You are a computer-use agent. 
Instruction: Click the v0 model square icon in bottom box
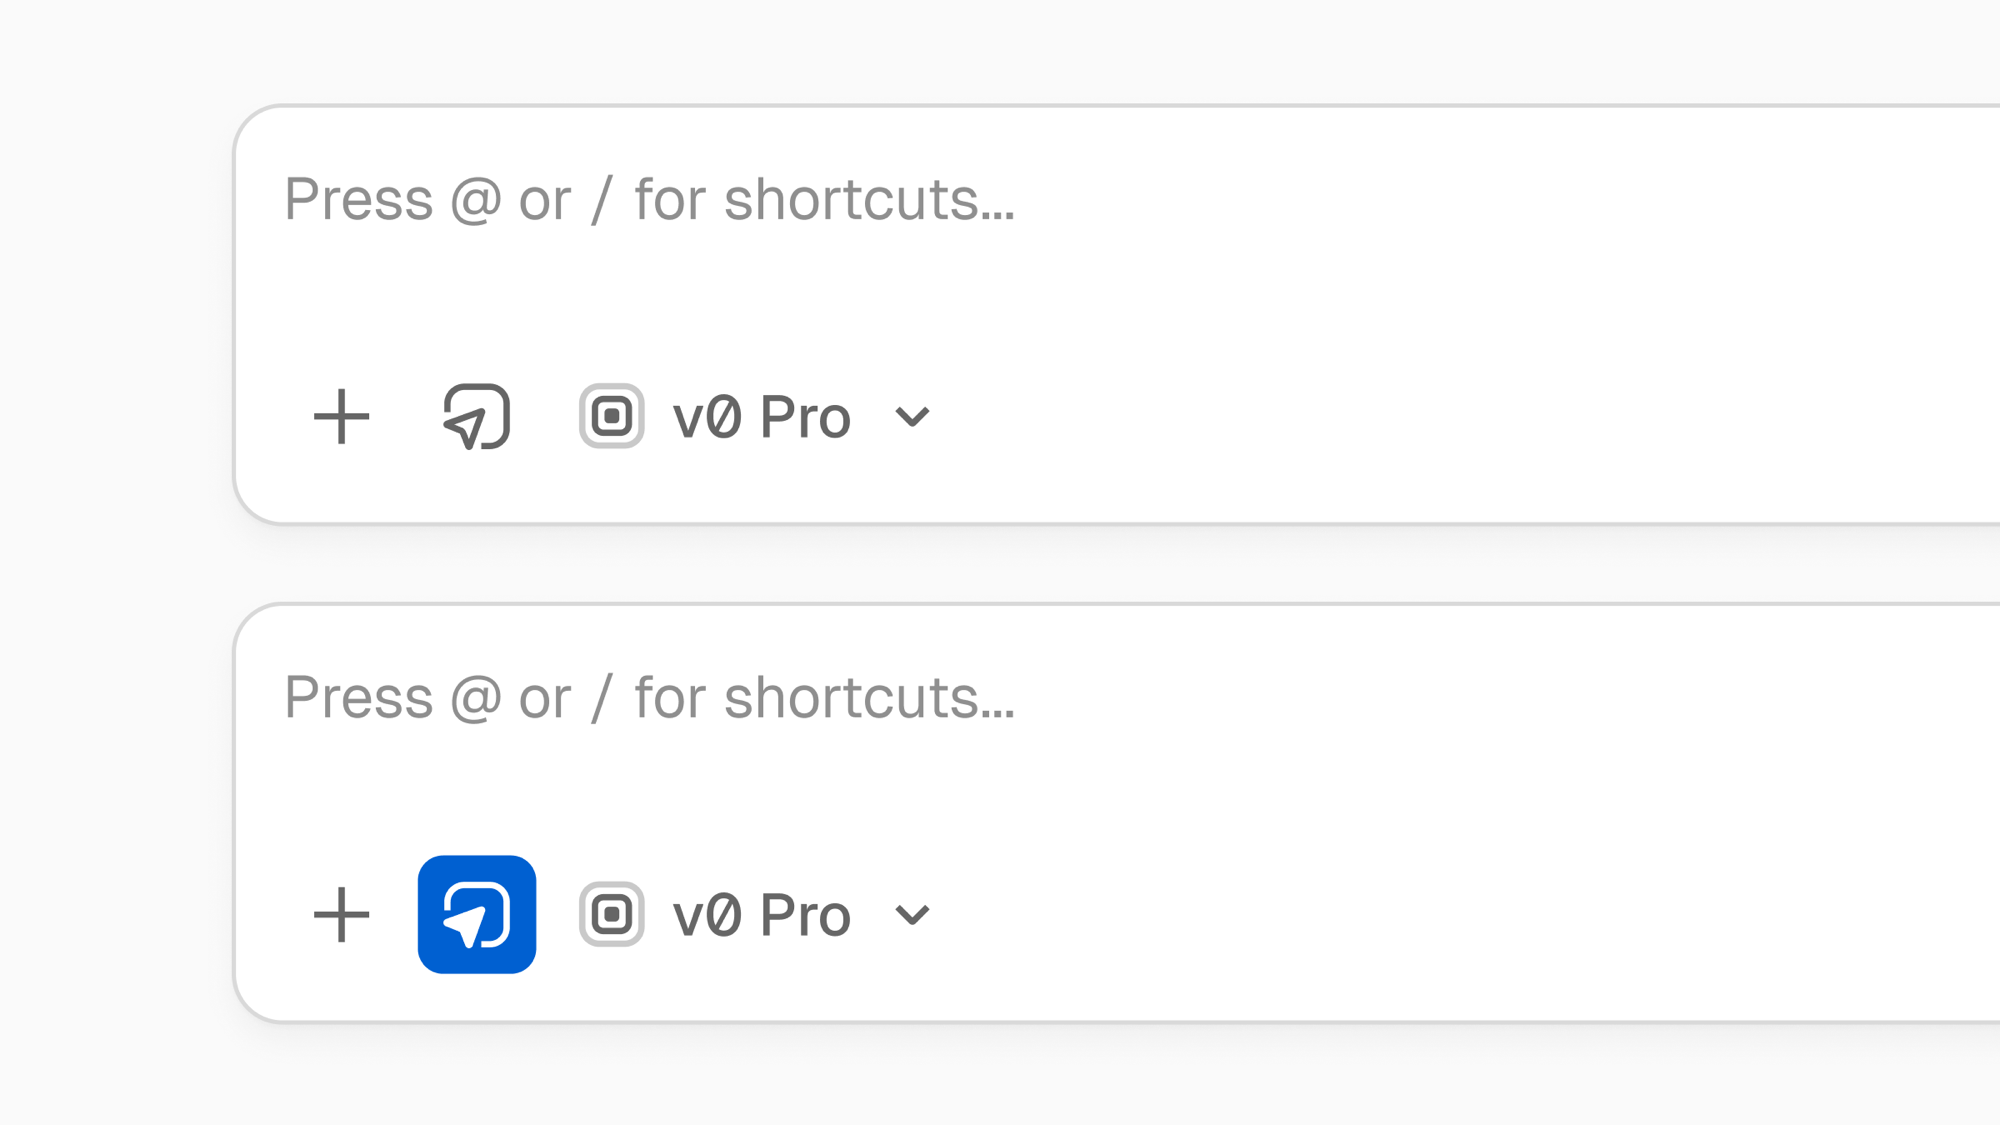click(611, 914)
